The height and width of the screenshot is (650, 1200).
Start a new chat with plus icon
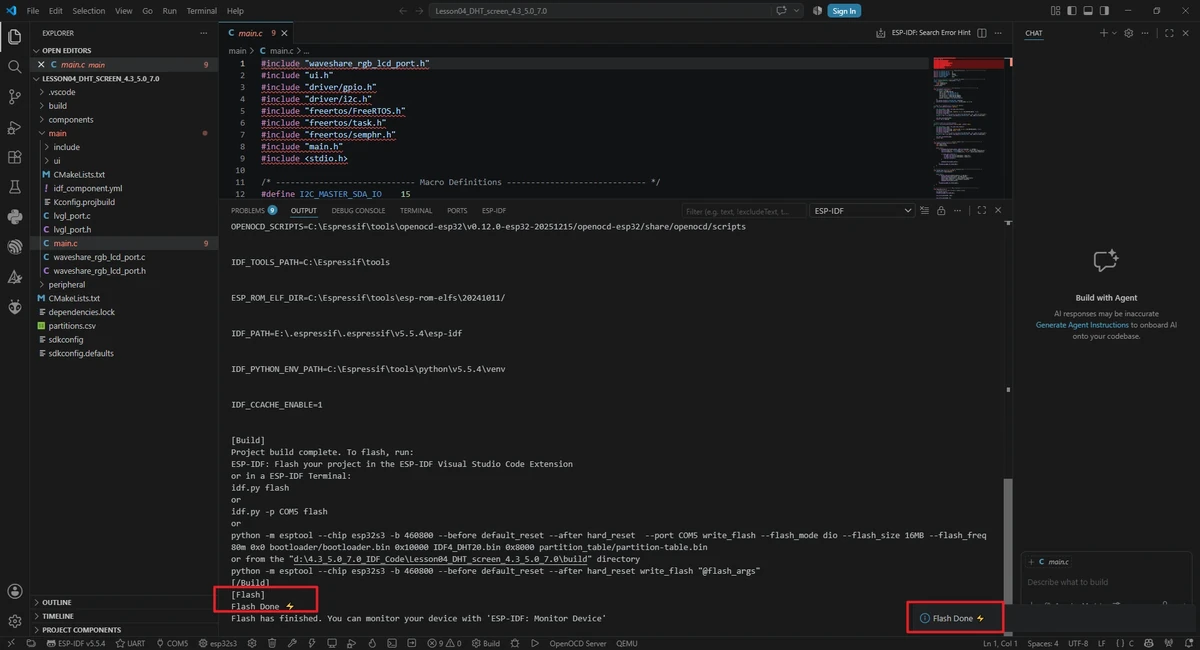(x=1103, y=33)
